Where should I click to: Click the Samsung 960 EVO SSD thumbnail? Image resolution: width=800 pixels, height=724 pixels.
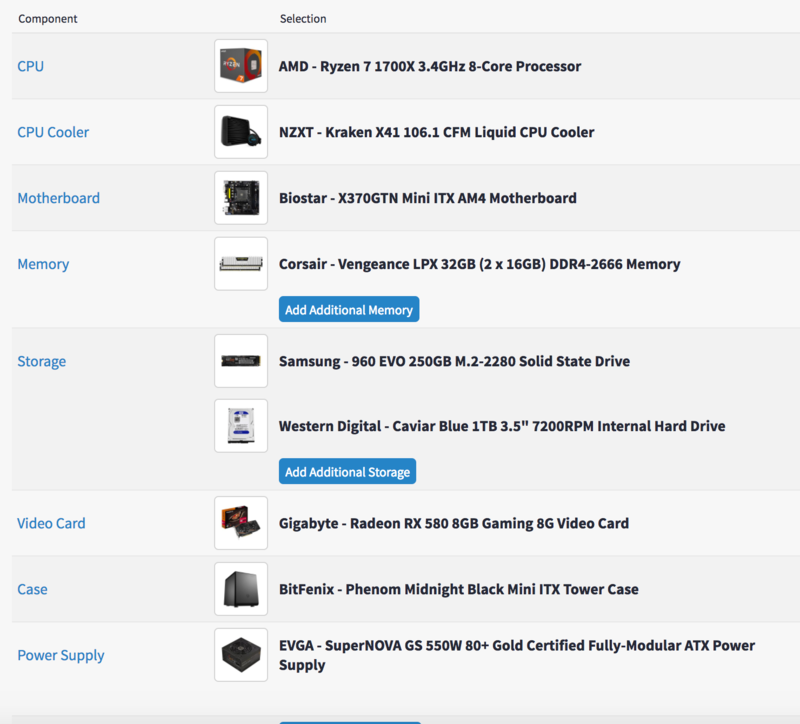[241, 361]
